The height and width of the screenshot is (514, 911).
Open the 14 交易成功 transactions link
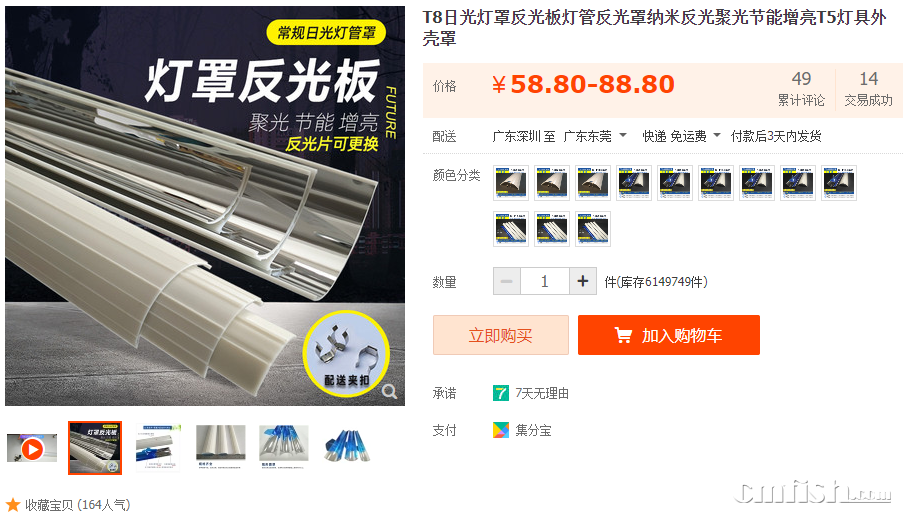click(869, 88)
